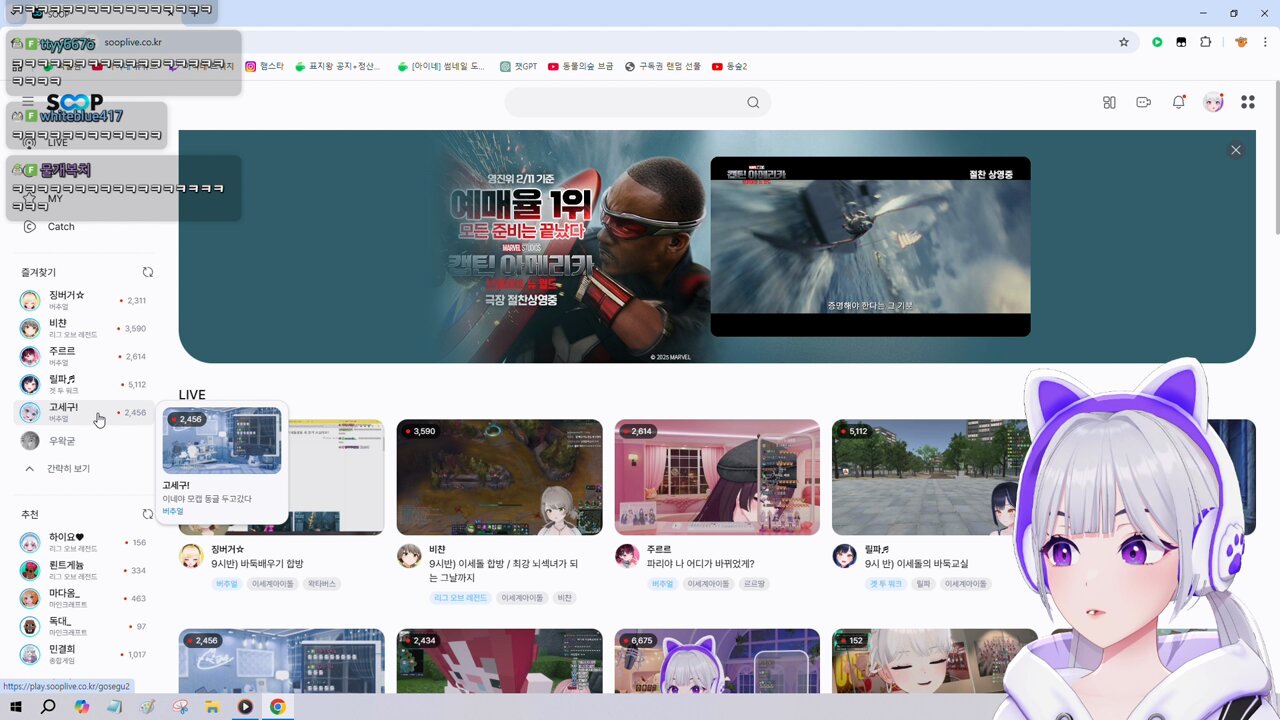This screenshot has width=1280, height=720.
Task: Open stream thumbnail with 2,434 viewers
Action: [499, 661]
